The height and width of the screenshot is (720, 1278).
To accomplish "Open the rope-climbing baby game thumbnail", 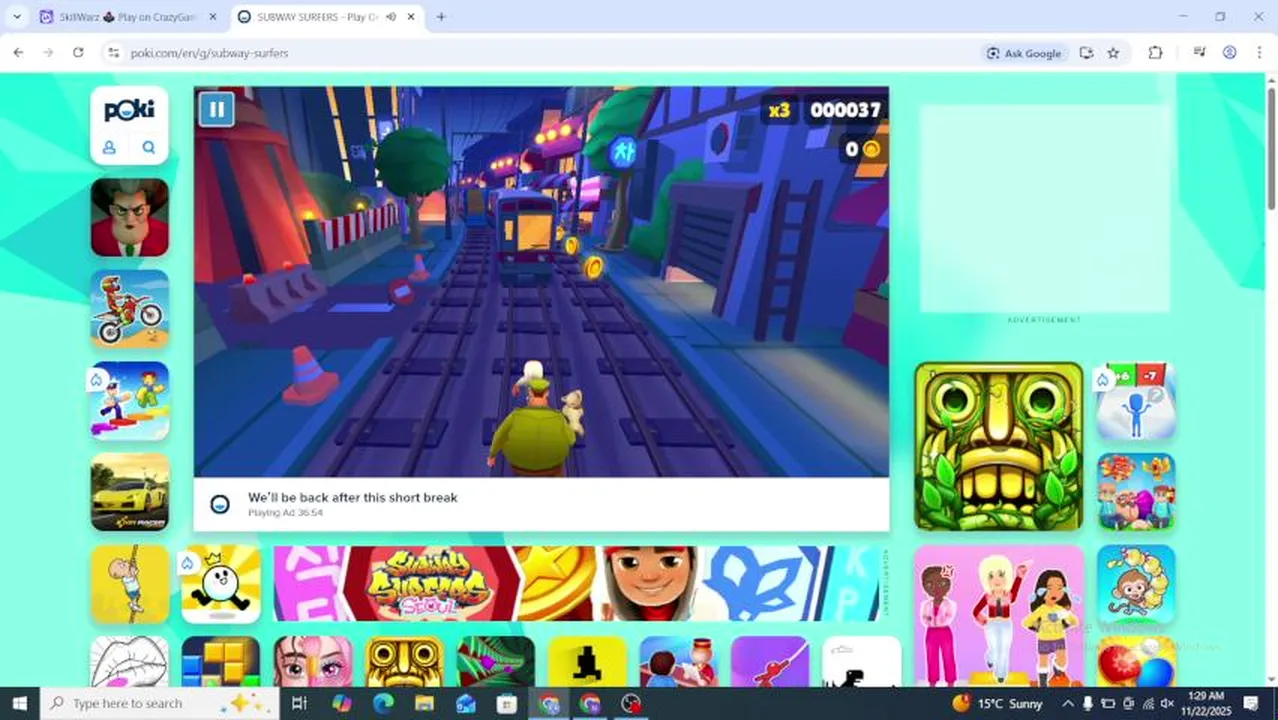I will coord(130,584).
